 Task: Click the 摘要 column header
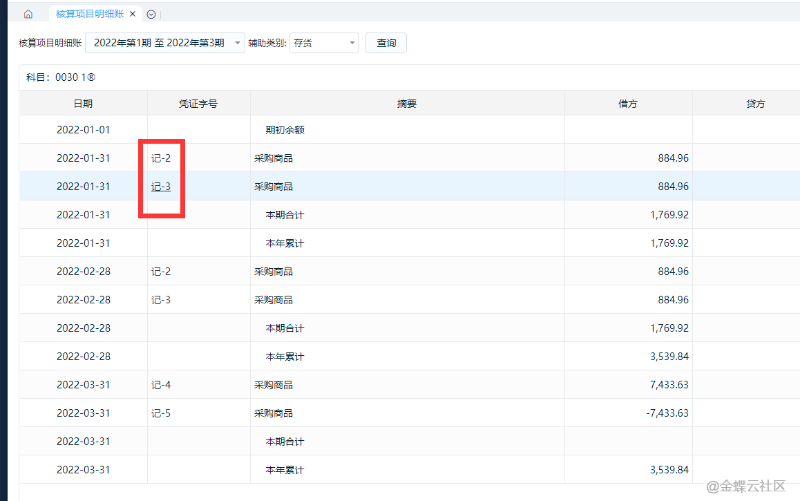pyautogui.click(x=406, y=103)
